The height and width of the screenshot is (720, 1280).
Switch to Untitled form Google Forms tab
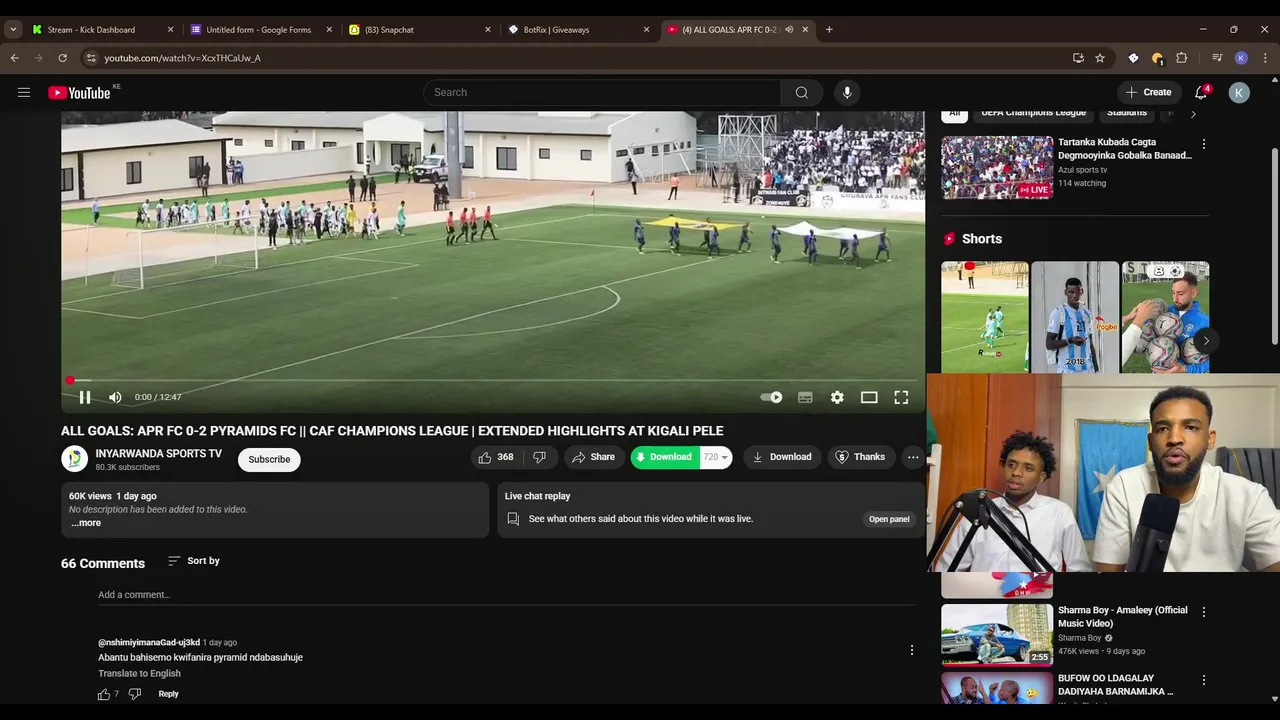tap(259, 30)
